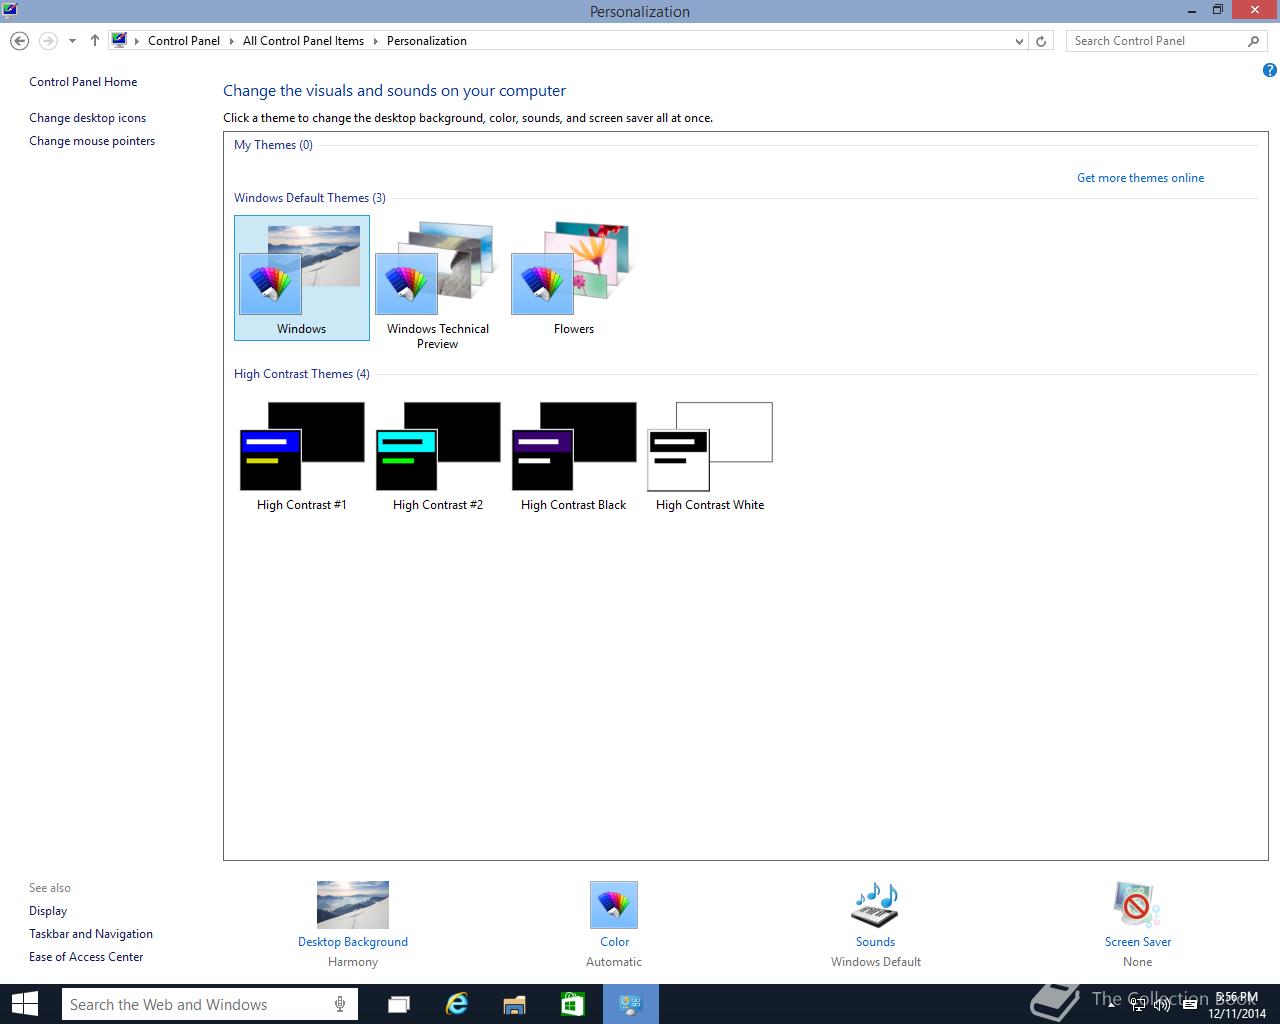This screenshot has width=1280, height=1024.
Task: Apply High Contrast White theme
Action: click(710, 457)
